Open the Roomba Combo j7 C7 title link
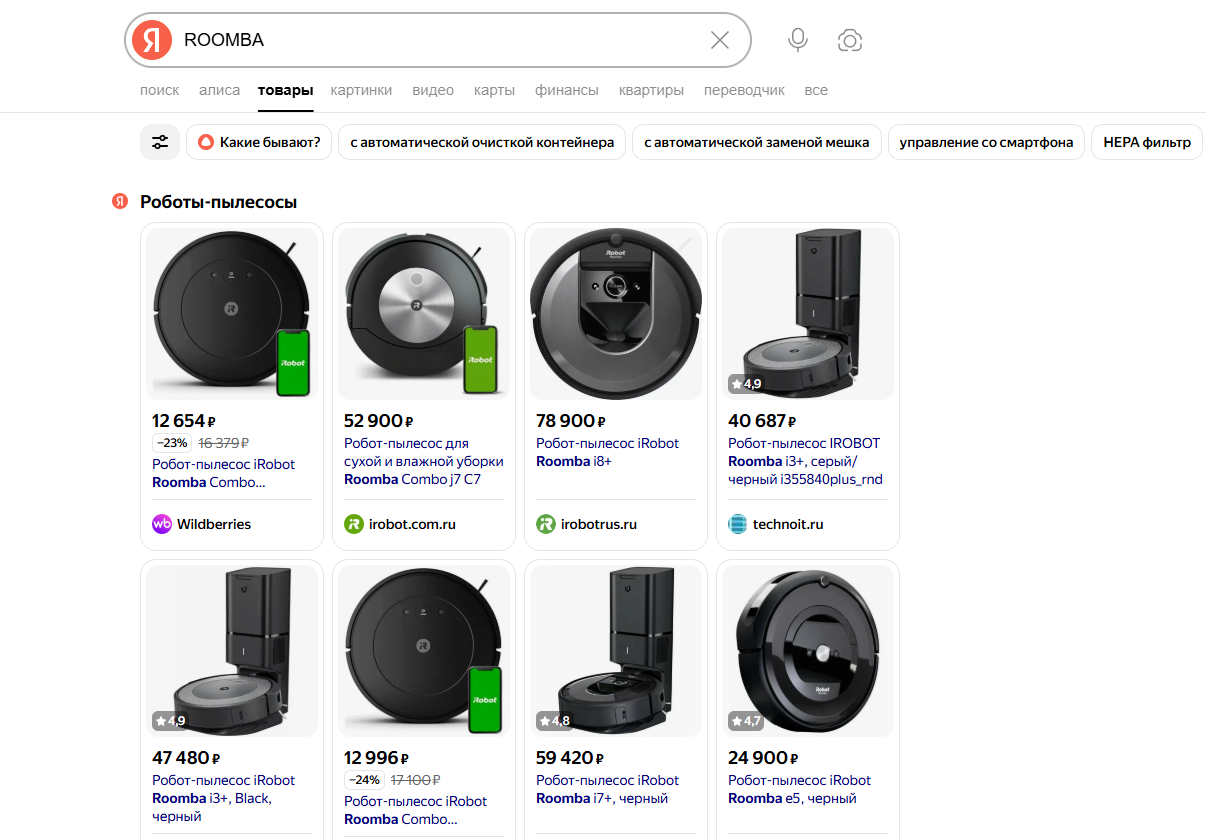This screenshot has width=1206, height=839. coord(424,461)
